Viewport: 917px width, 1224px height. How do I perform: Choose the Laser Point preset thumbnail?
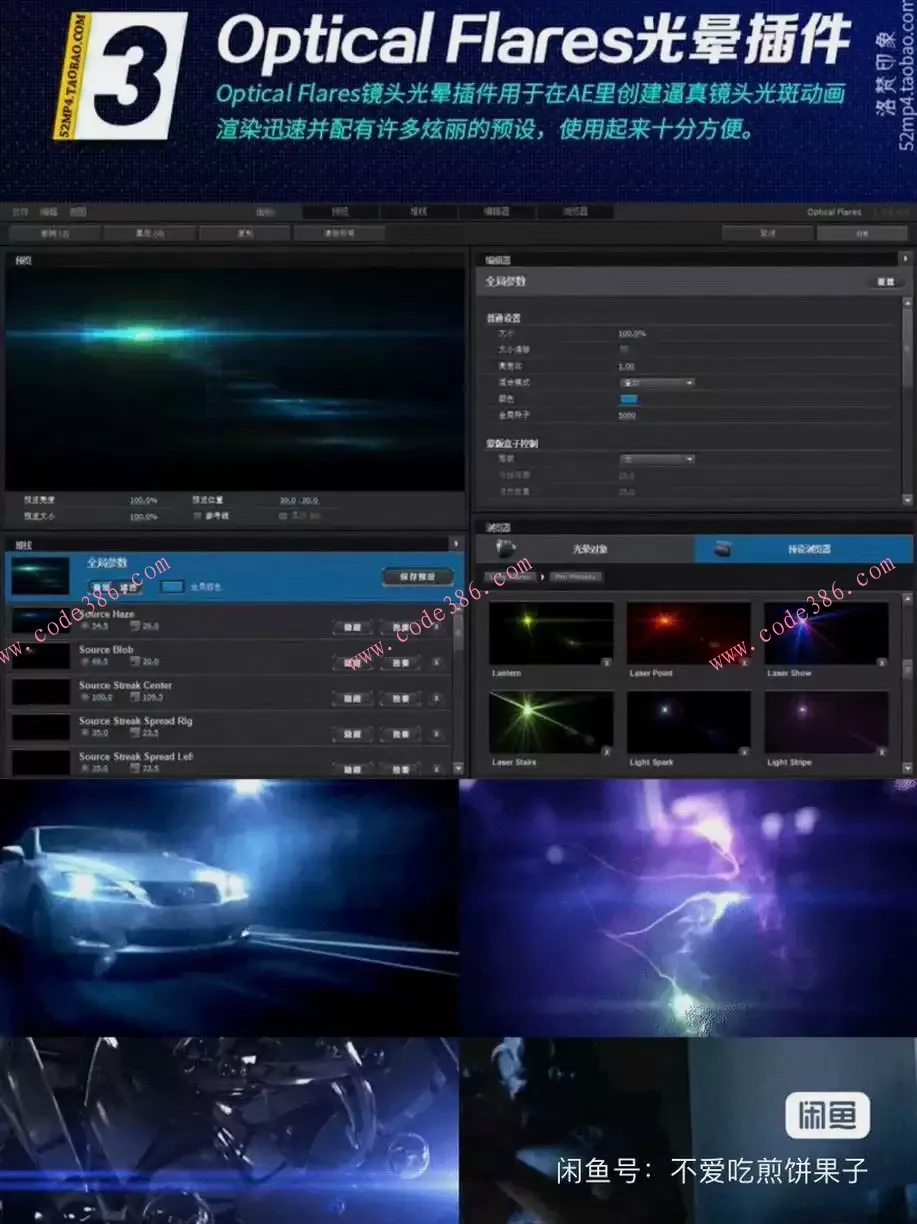688,632
